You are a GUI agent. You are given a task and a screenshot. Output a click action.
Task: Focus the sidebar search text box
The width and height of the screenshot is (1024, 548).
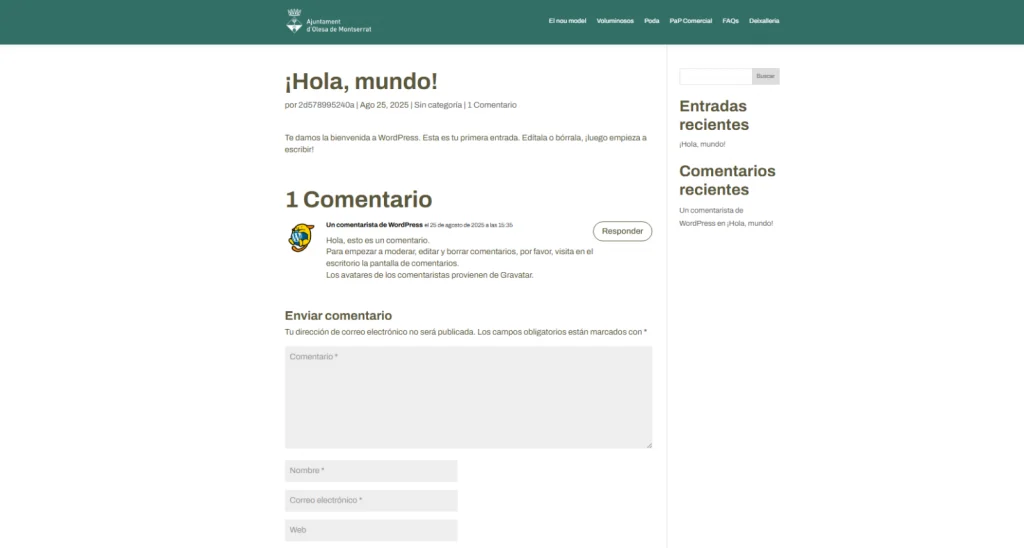[x=715, y=76]
